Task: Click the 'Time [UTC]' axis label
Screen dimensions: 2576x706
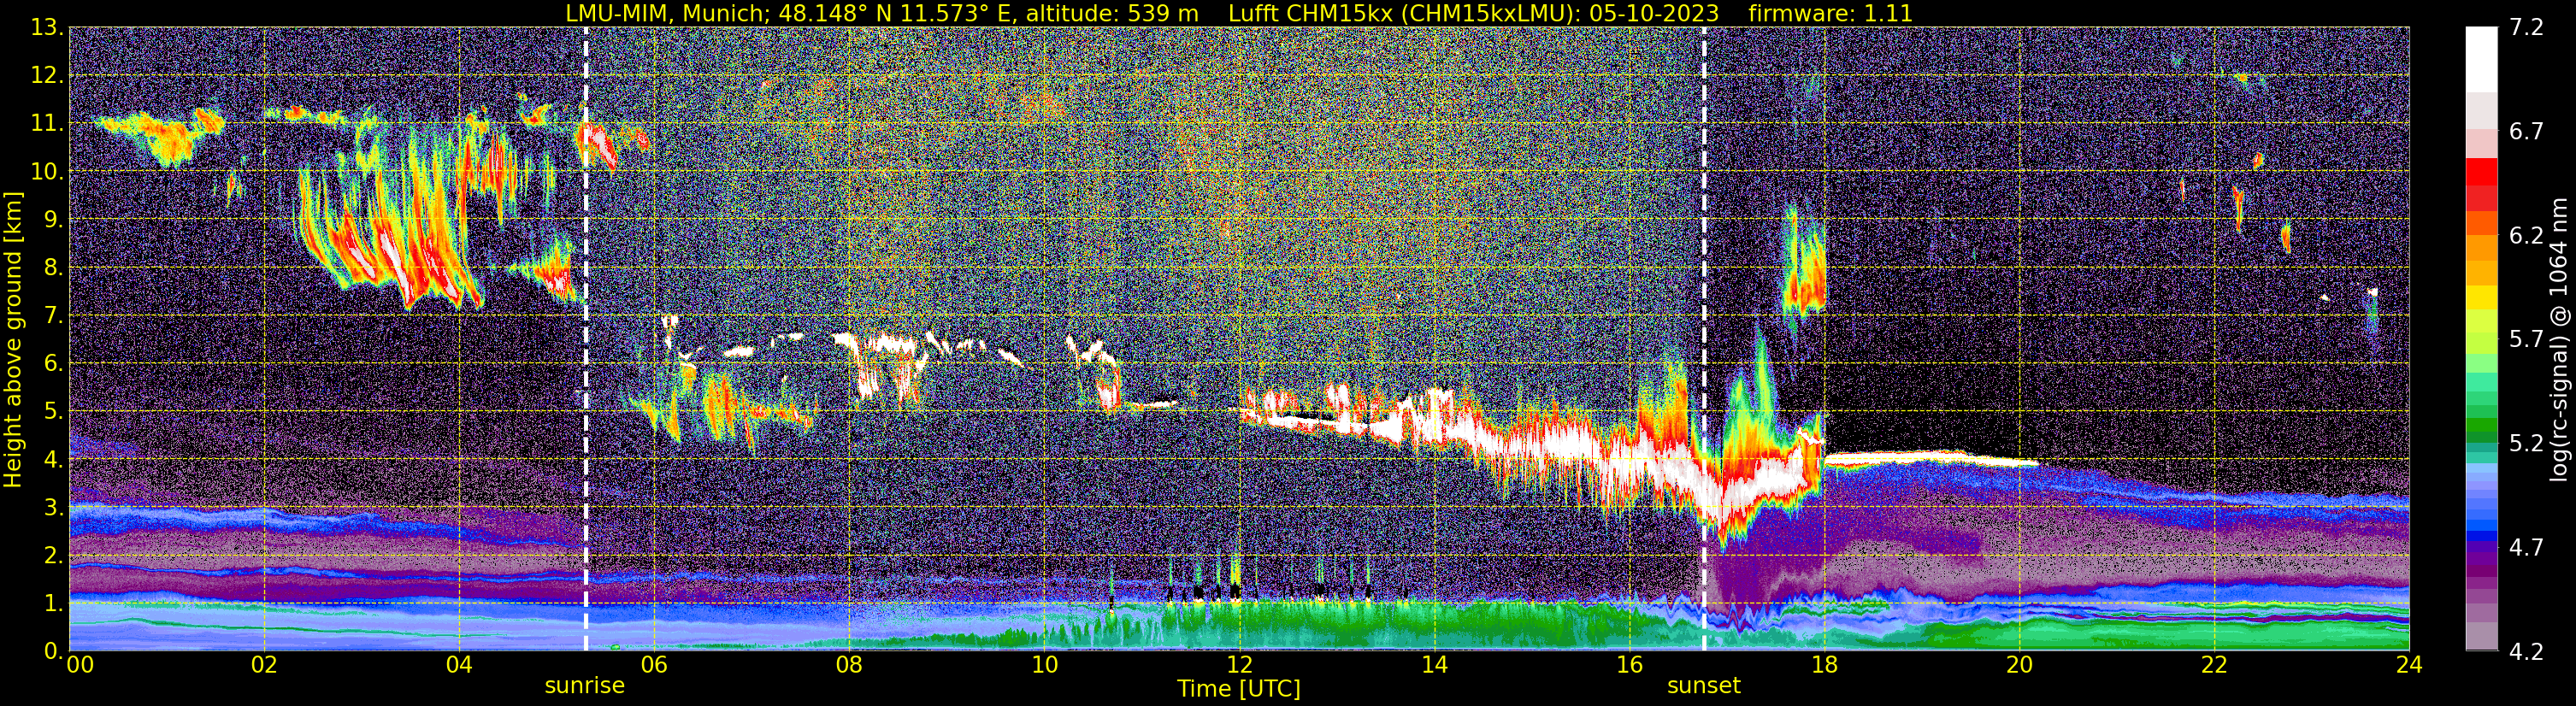Action: pyautogui.click(x=1239, y=689)
